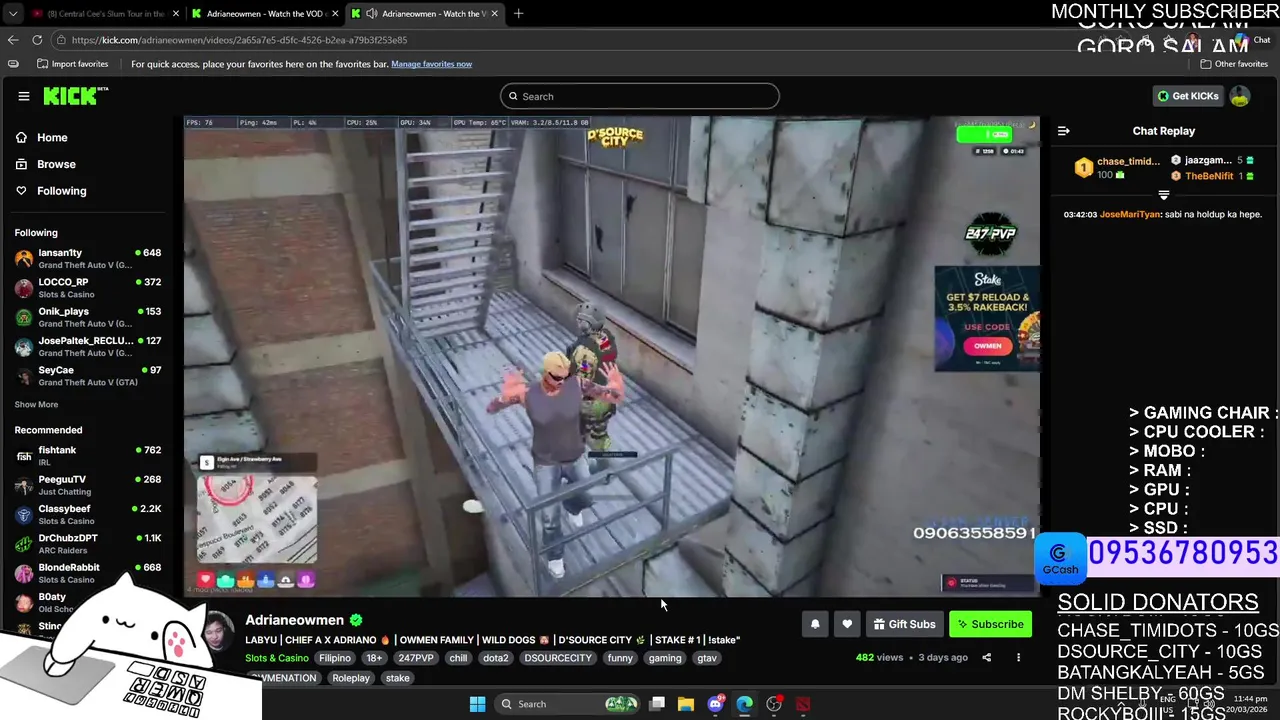Click the video player area
Screen dimensions: 1280x720
point(611,356)
